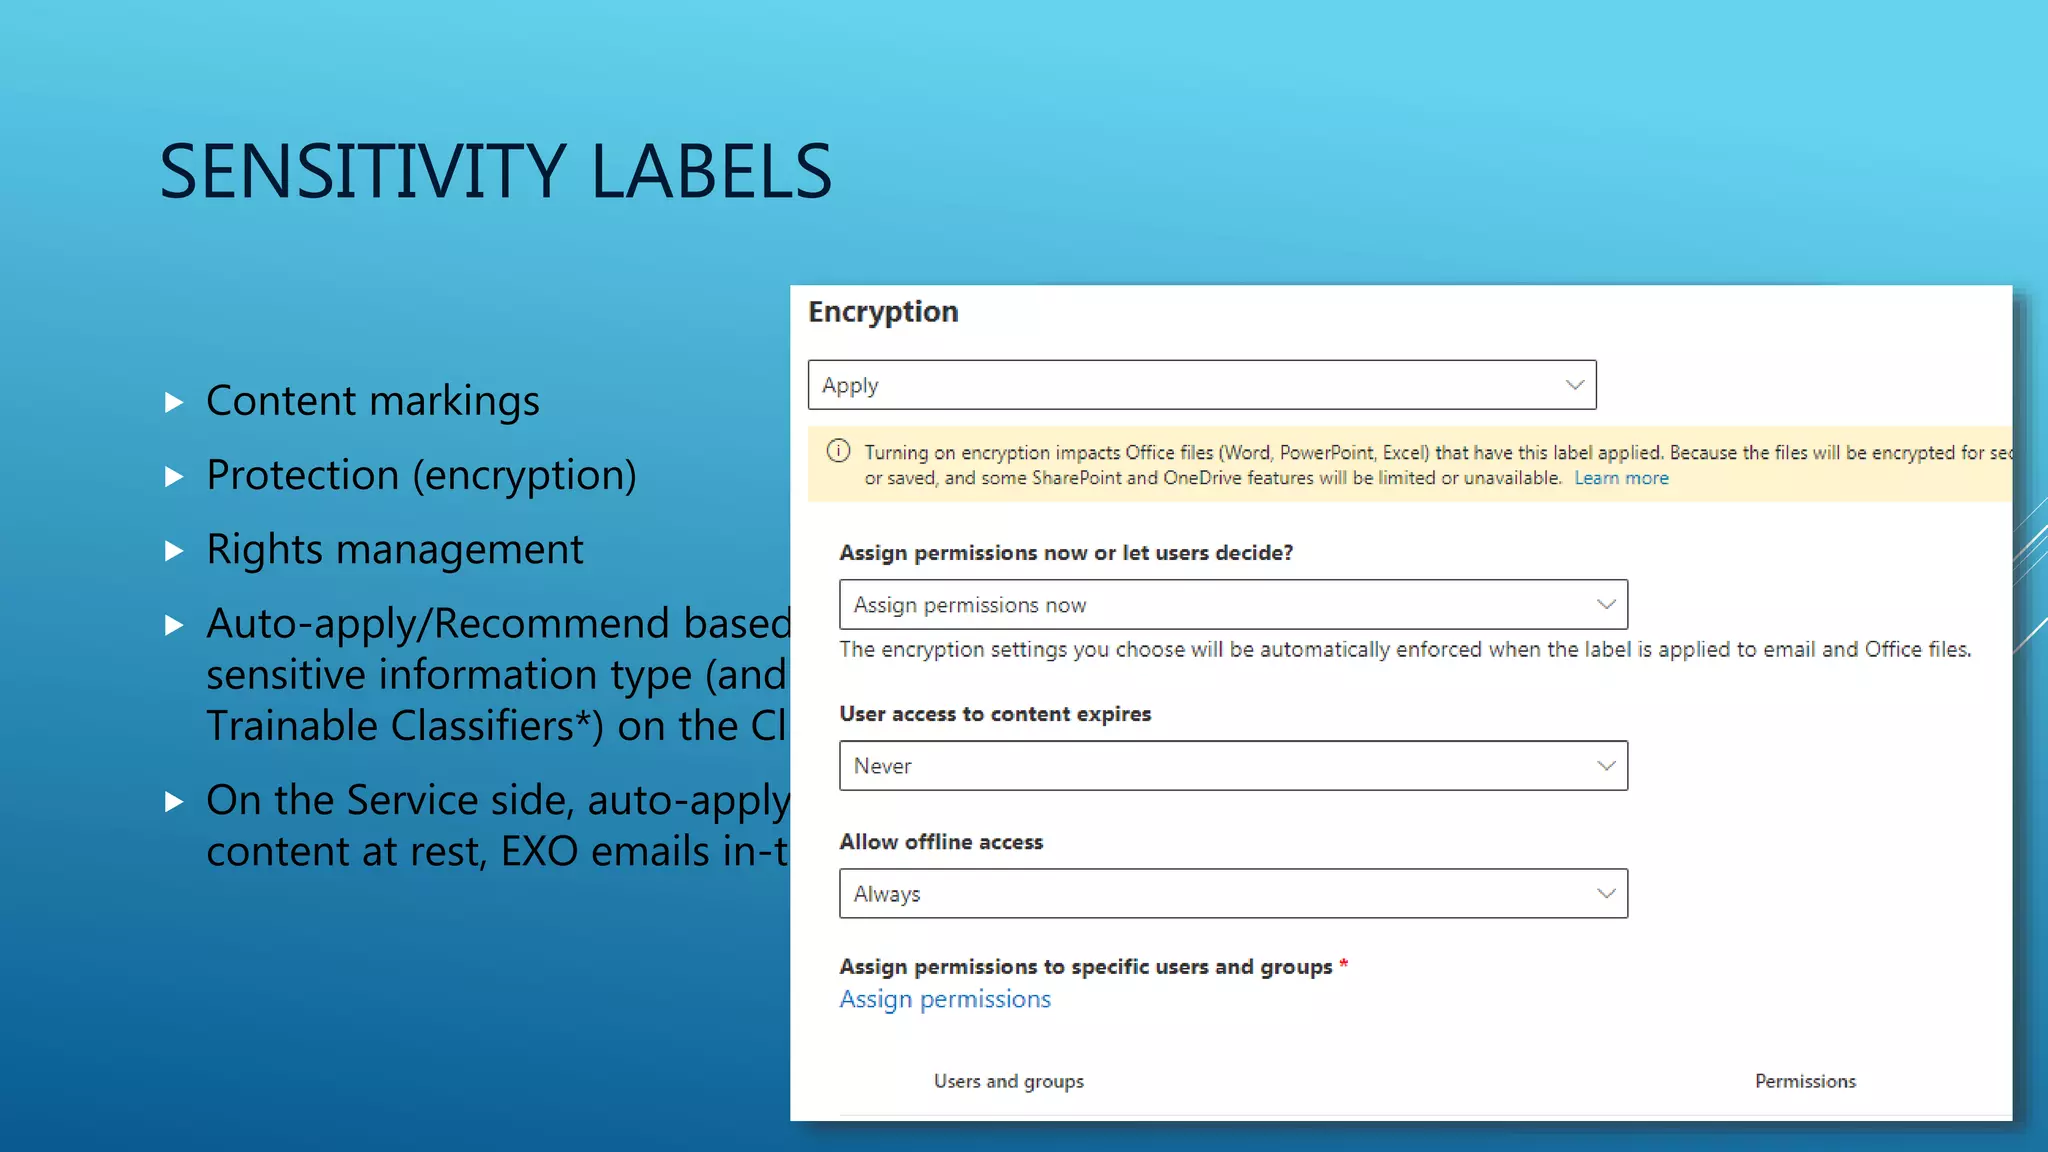This screenshot has height=1152, width=2048.
Task: Click the Assign permissions link
Action: tap(945, 999)
